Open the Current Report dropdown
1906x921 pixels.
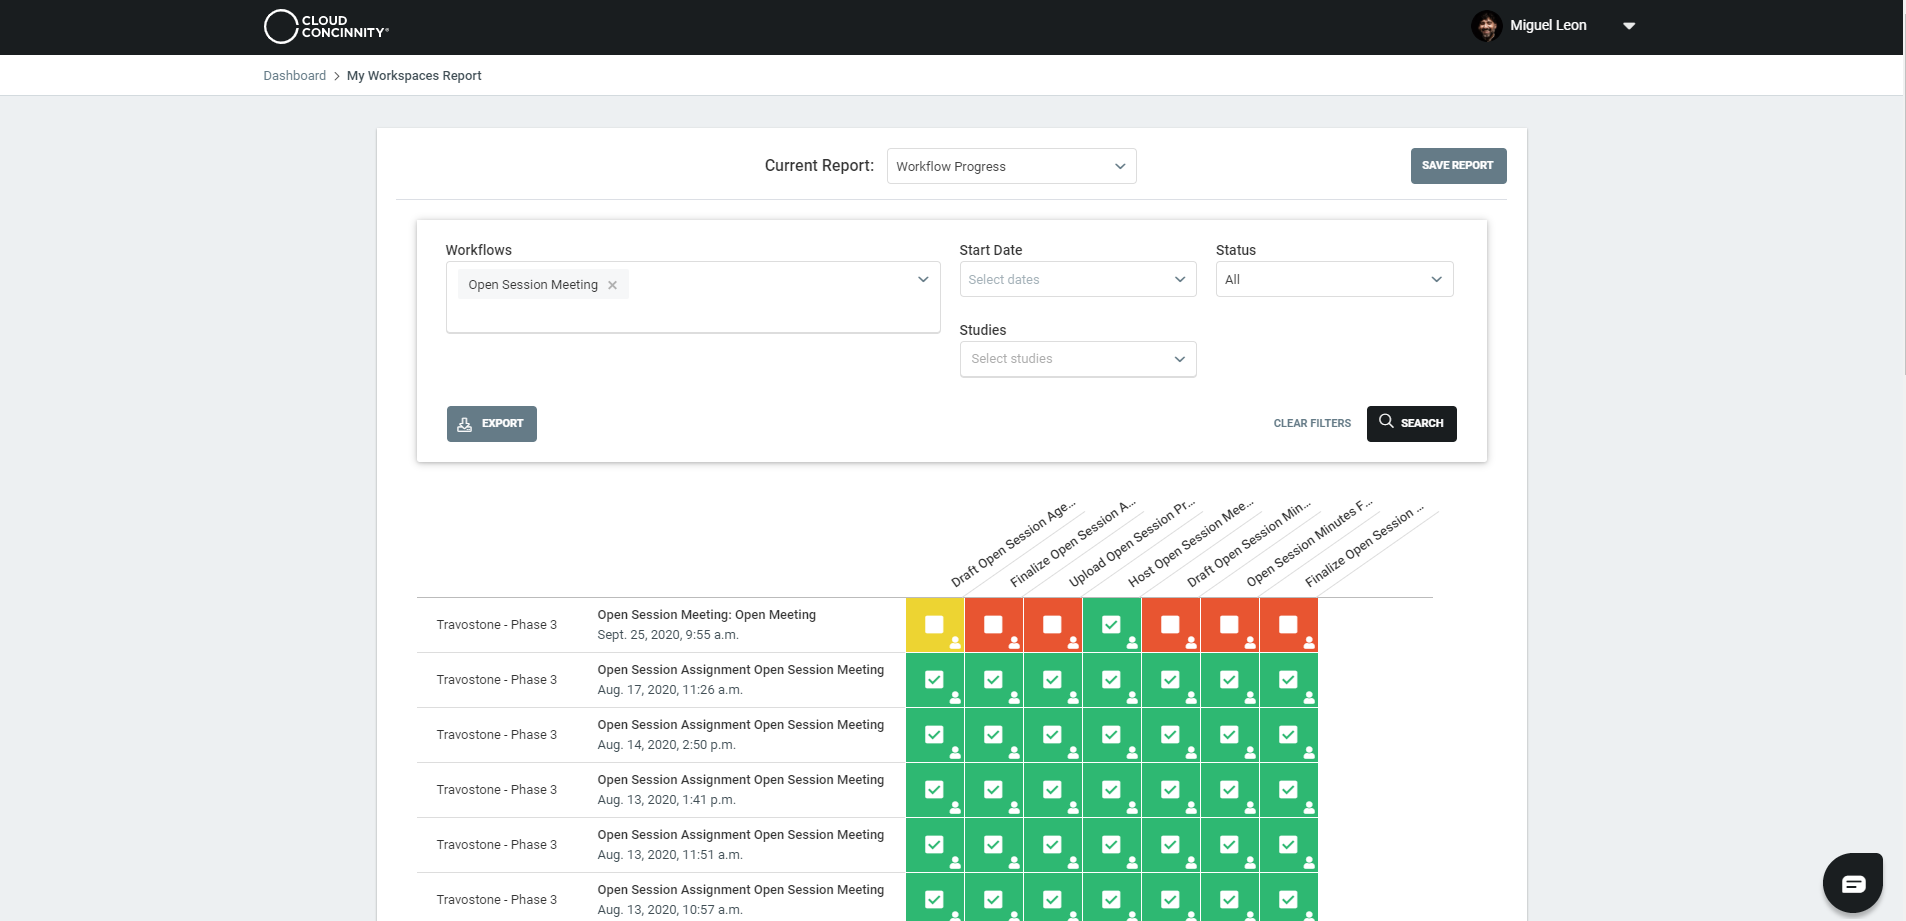pos(1011,166)
